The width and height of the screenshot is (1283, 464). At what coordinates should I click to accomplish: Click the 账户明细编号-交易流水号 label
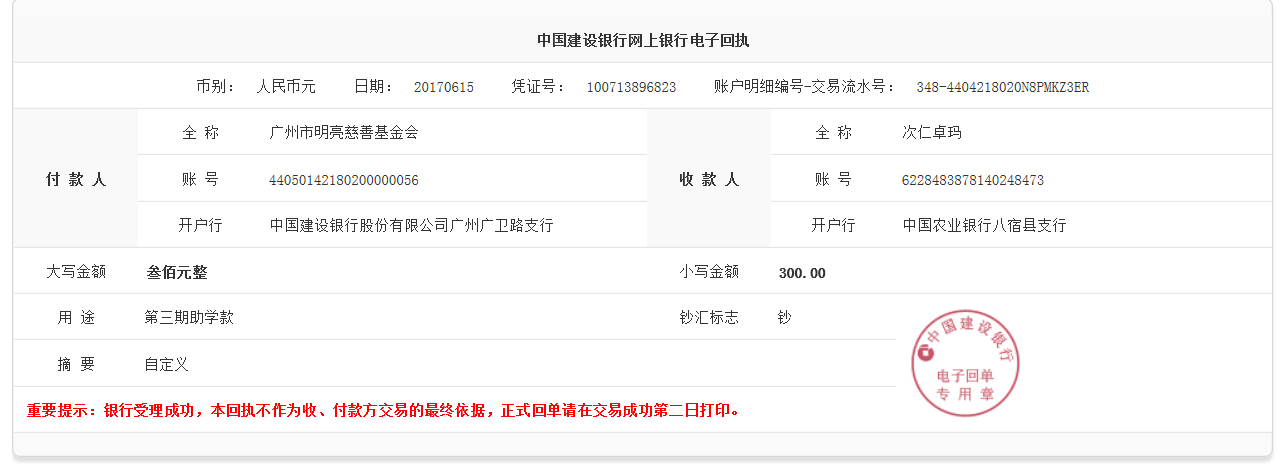806,87
